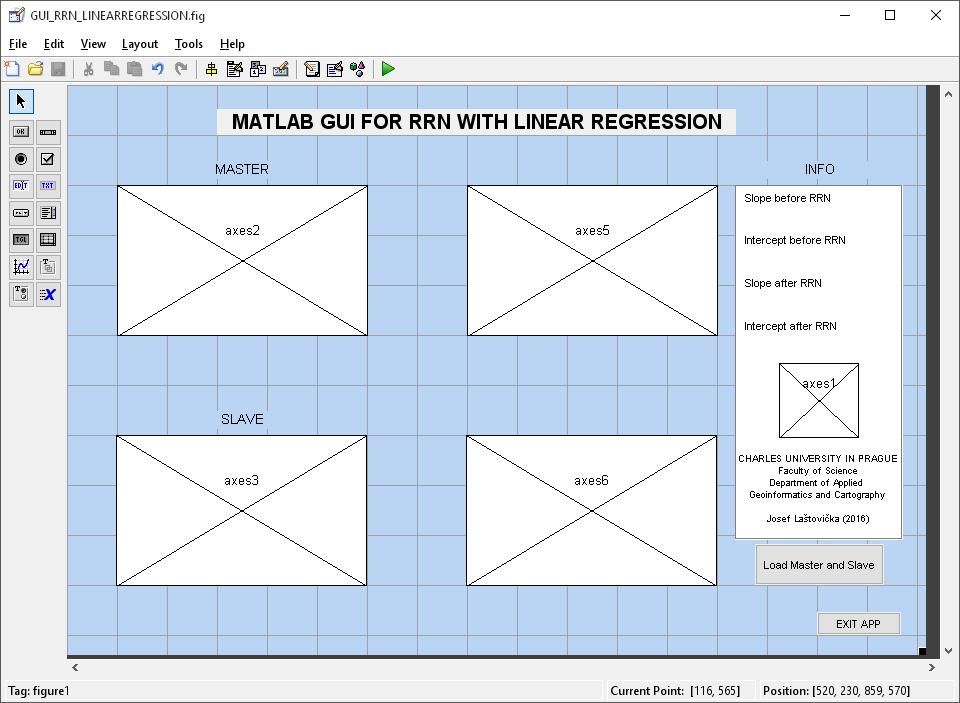Viewport: 960px width, 703px height.
Task: Open the M-file Editor icon
Action: [312, 69]
